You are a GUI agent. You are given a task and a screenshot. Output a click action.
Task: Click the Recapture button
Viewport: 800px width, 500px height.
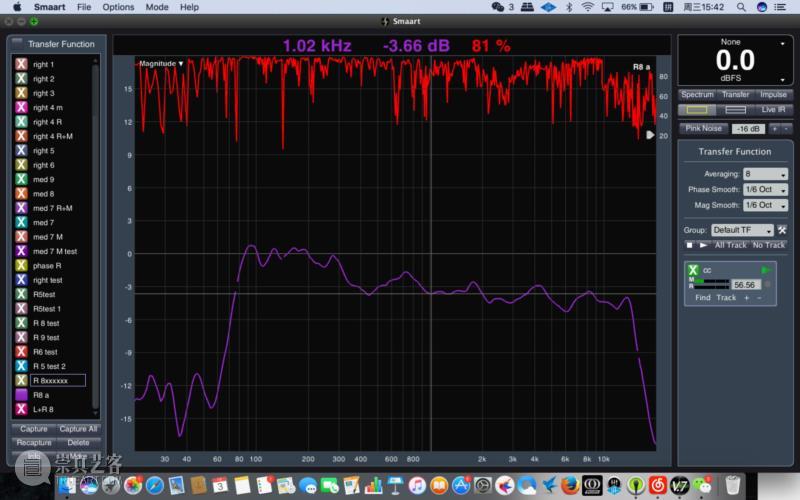[x=34, y=443]
